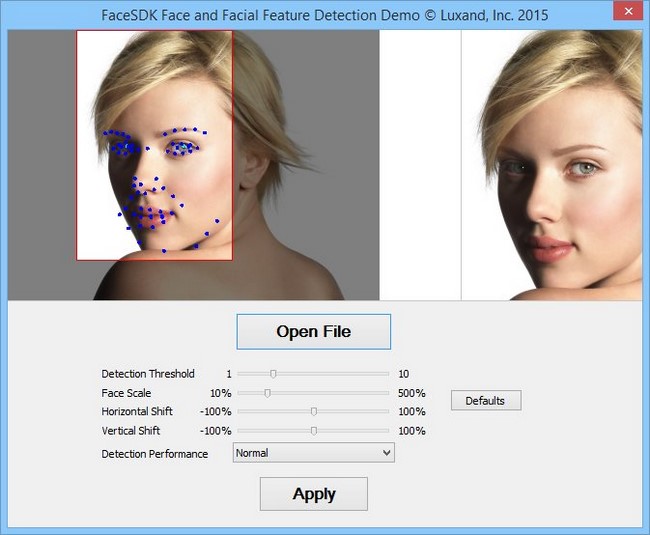Viewport: 650px width, 535px height.
Task: Grab the Vertical Shift slider thumb
Action: point(314,431)
